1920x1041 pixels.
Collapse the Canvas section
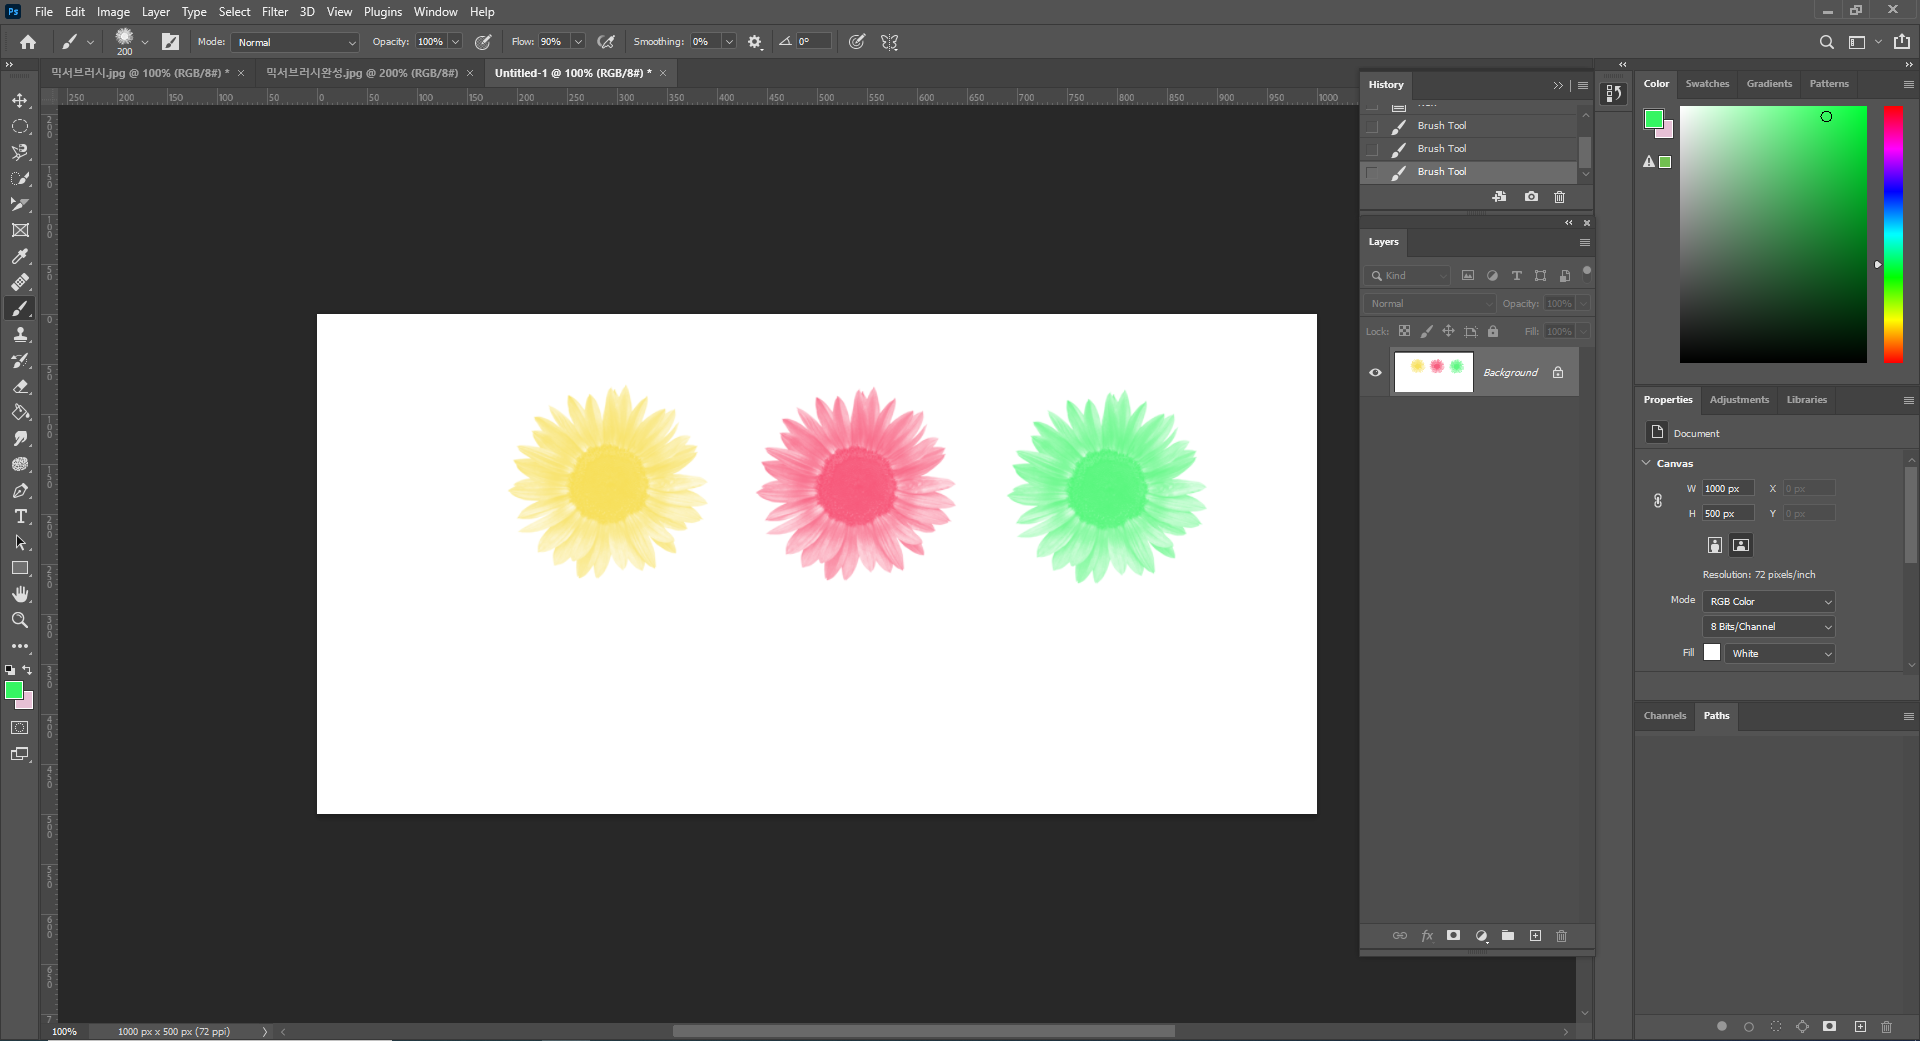(1646, 463)
